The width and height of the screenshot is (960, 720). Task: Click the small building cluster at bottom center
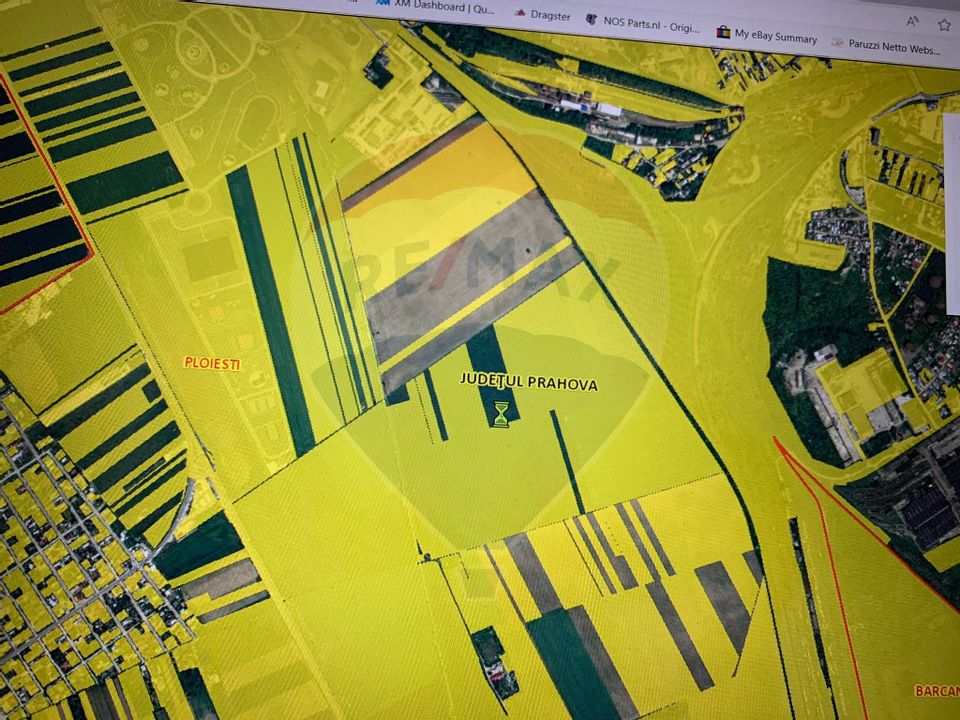pyautogui.click(x=495, y=662)
